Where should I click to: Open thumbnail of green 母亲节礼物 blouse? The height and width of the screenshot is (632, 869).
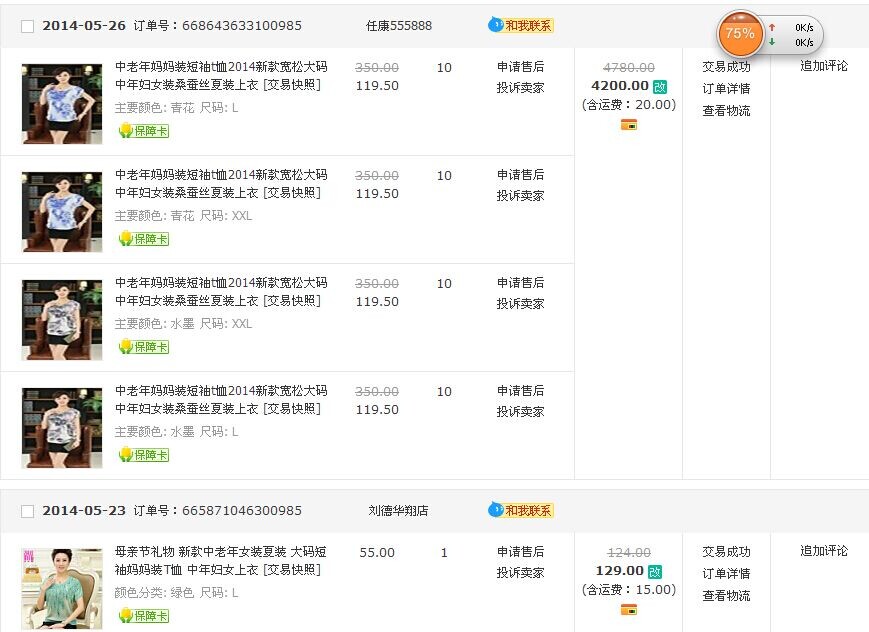[x=62, y=588]
